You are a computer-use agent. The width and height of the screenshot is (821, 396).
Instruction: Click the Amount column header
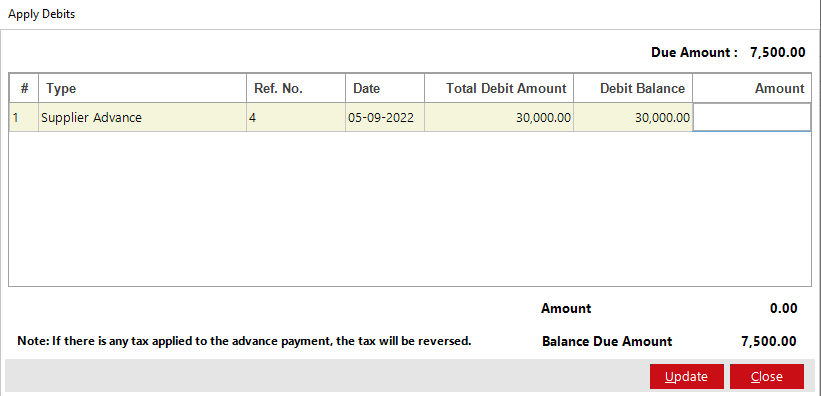point(751,89)
